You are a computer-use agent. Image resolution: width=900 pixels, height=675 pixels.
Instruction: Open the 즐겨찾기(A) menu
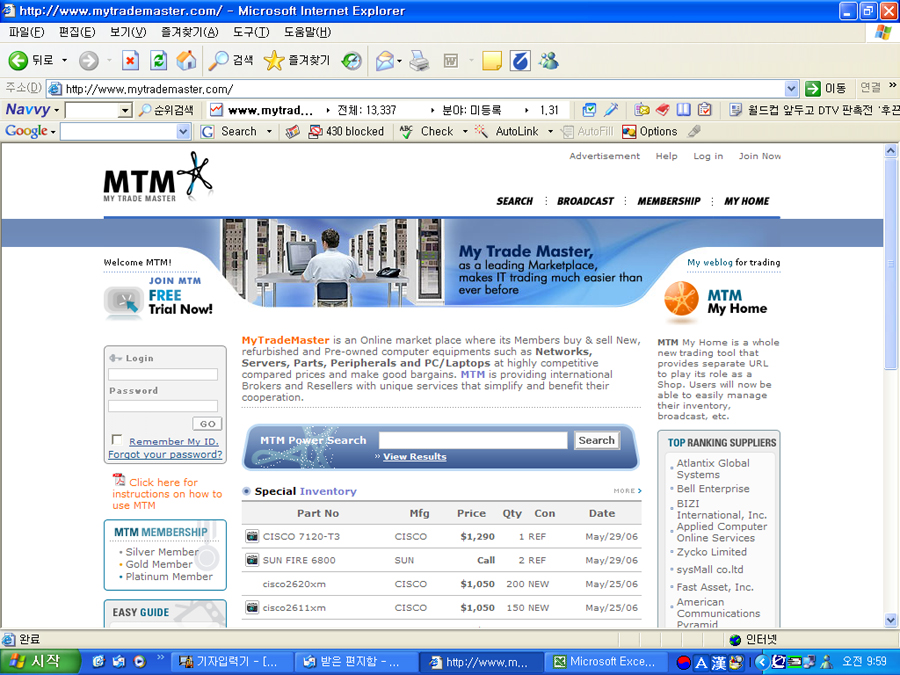(189, 32)
